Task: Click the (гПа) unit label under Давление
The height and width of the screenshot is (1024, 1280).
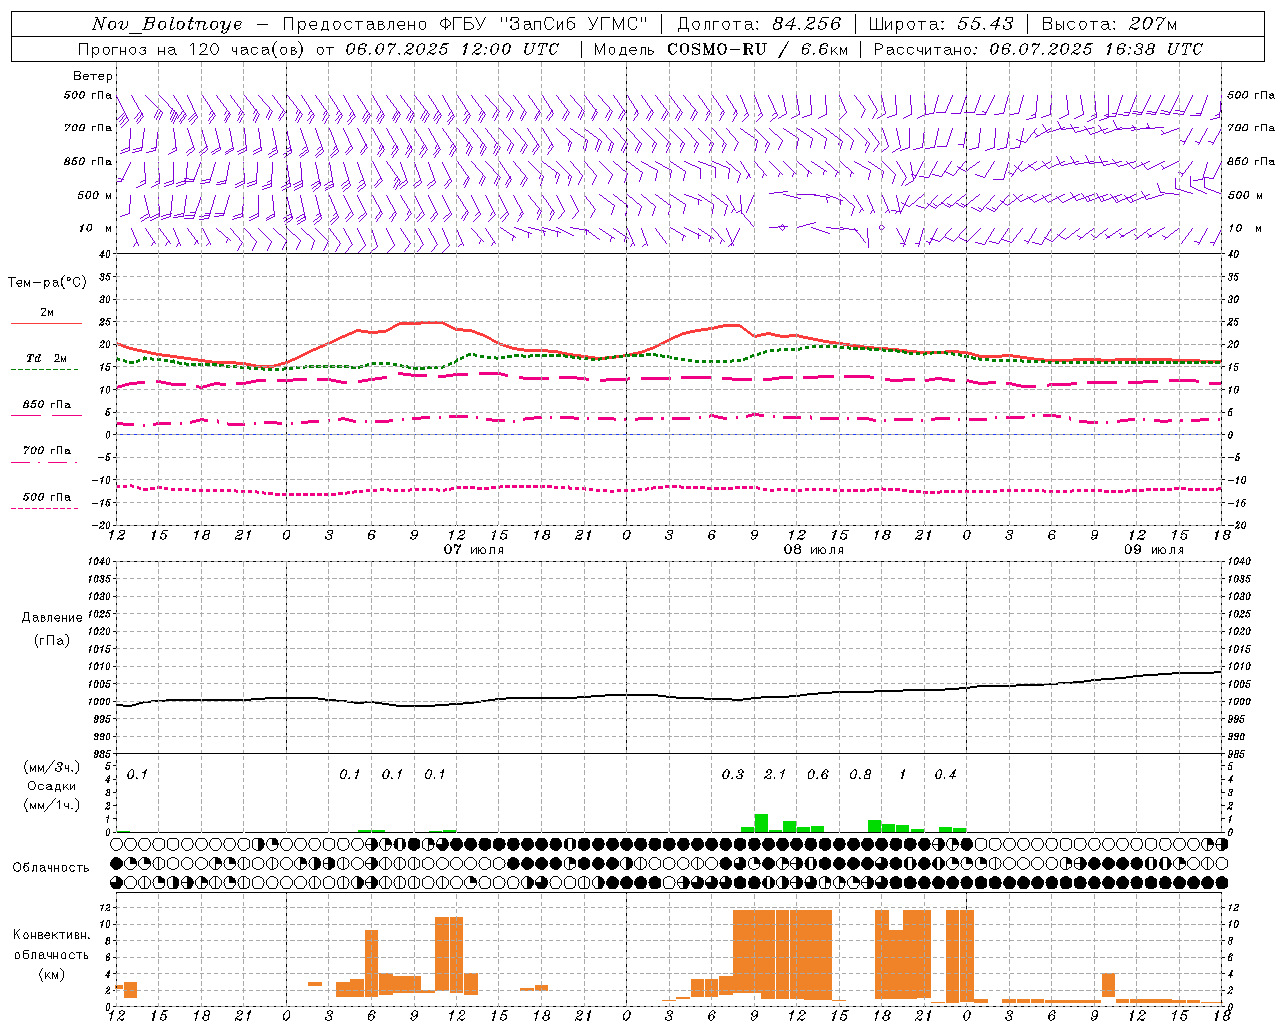Action: 51,641
